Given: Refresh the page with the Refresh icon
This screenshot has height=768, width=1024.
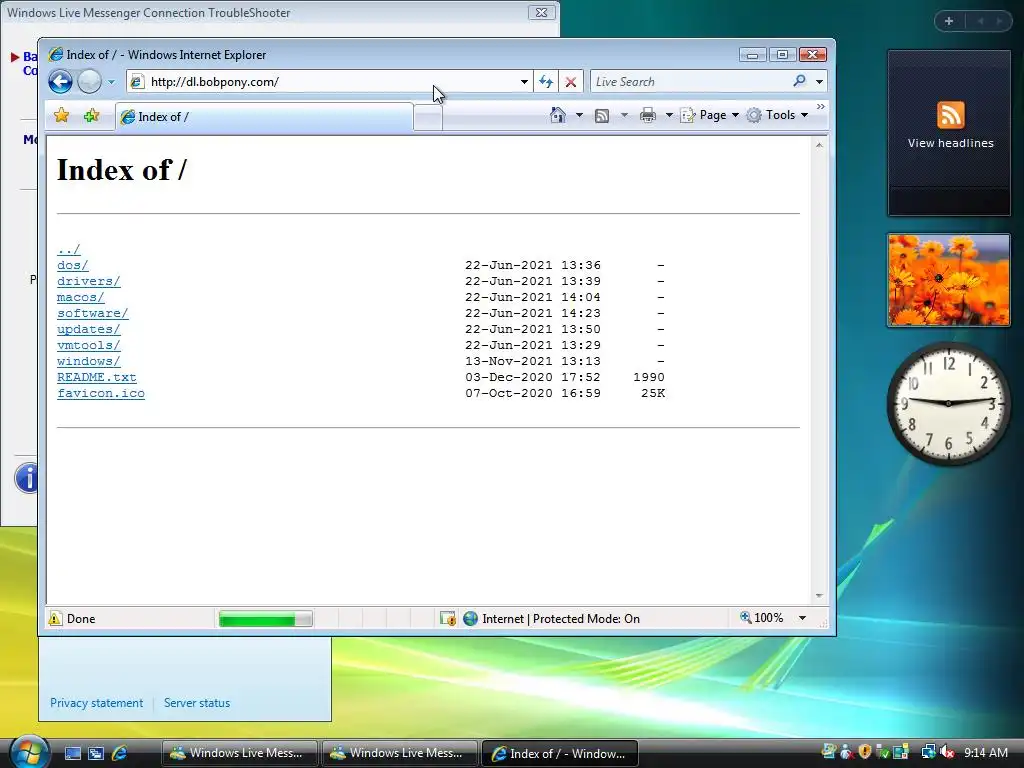Looking at the screenshot, I should (546, 82).
